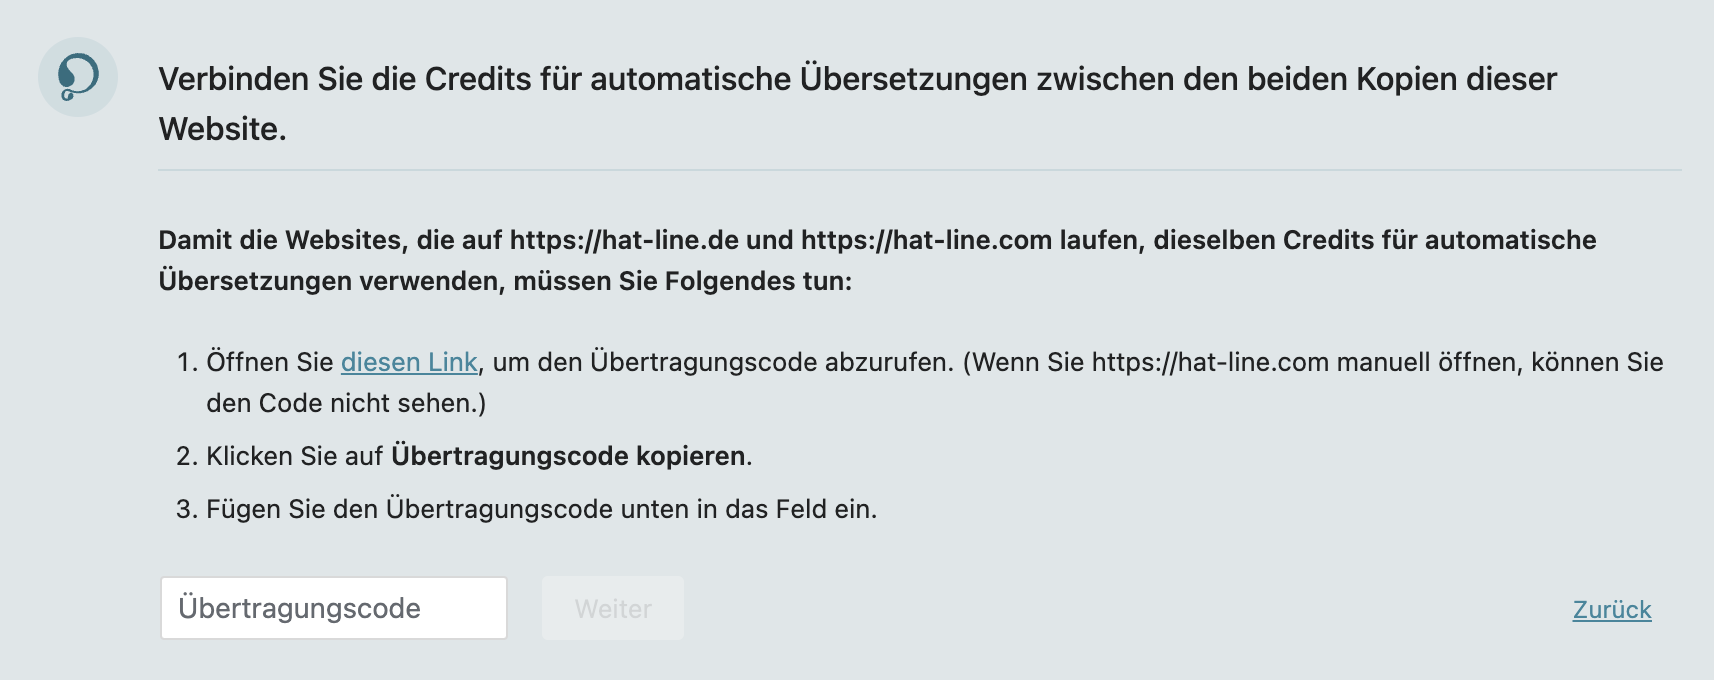This screenshot has width=1714, height=680.
Task: Open the 'diesen Link' hyperlink
Action: [409, 362]
